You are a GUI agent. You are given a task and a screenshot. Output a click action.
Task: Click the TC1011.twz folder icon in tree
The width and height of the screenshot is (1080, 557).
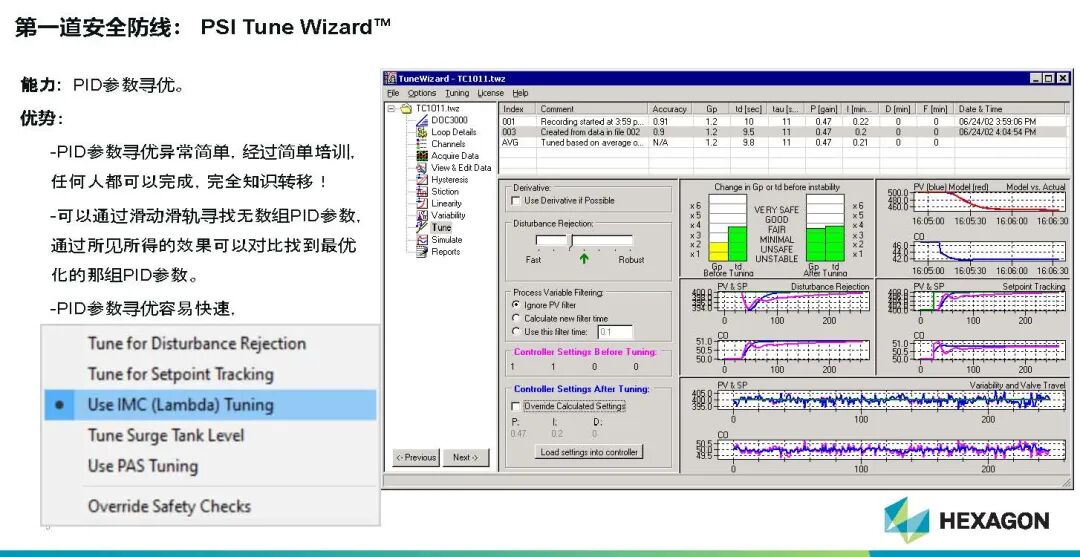[406, 109]
